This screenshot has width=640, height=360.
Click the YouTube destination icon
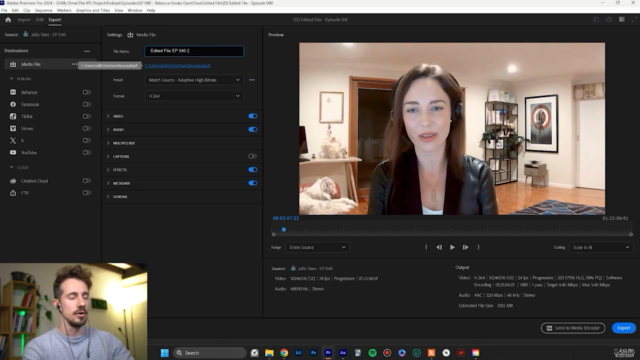click(13, 152)
